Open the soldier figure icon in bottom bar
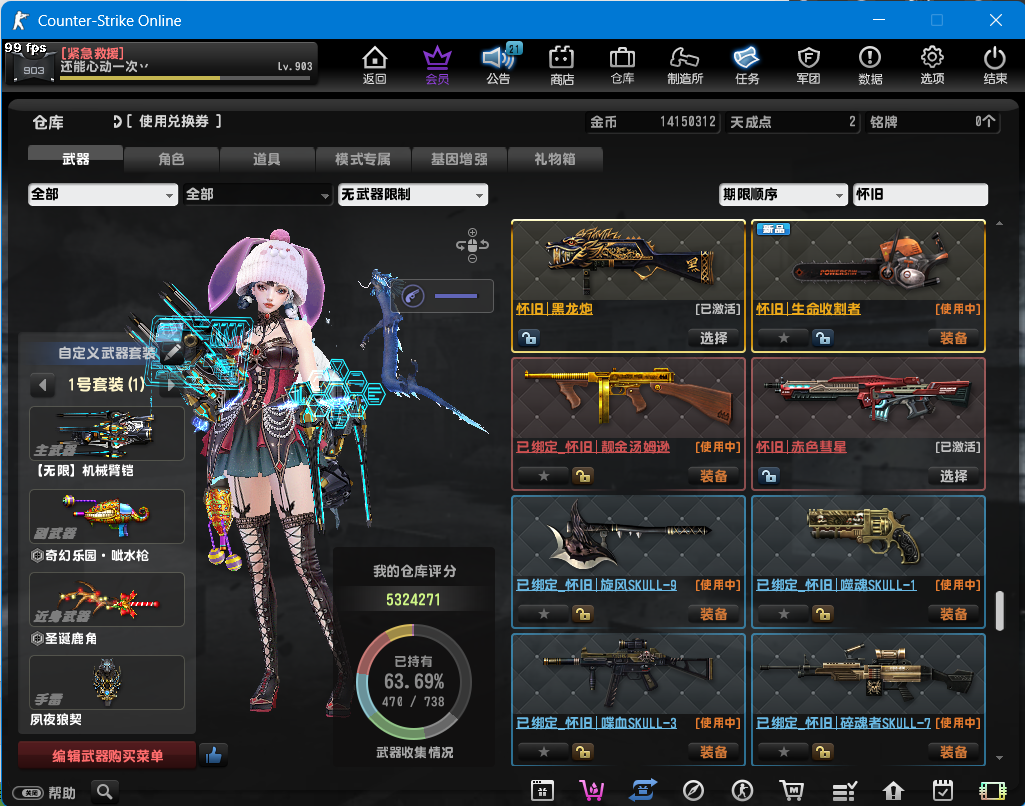This screenshot has height=806, width=1025. click(743, 791)
